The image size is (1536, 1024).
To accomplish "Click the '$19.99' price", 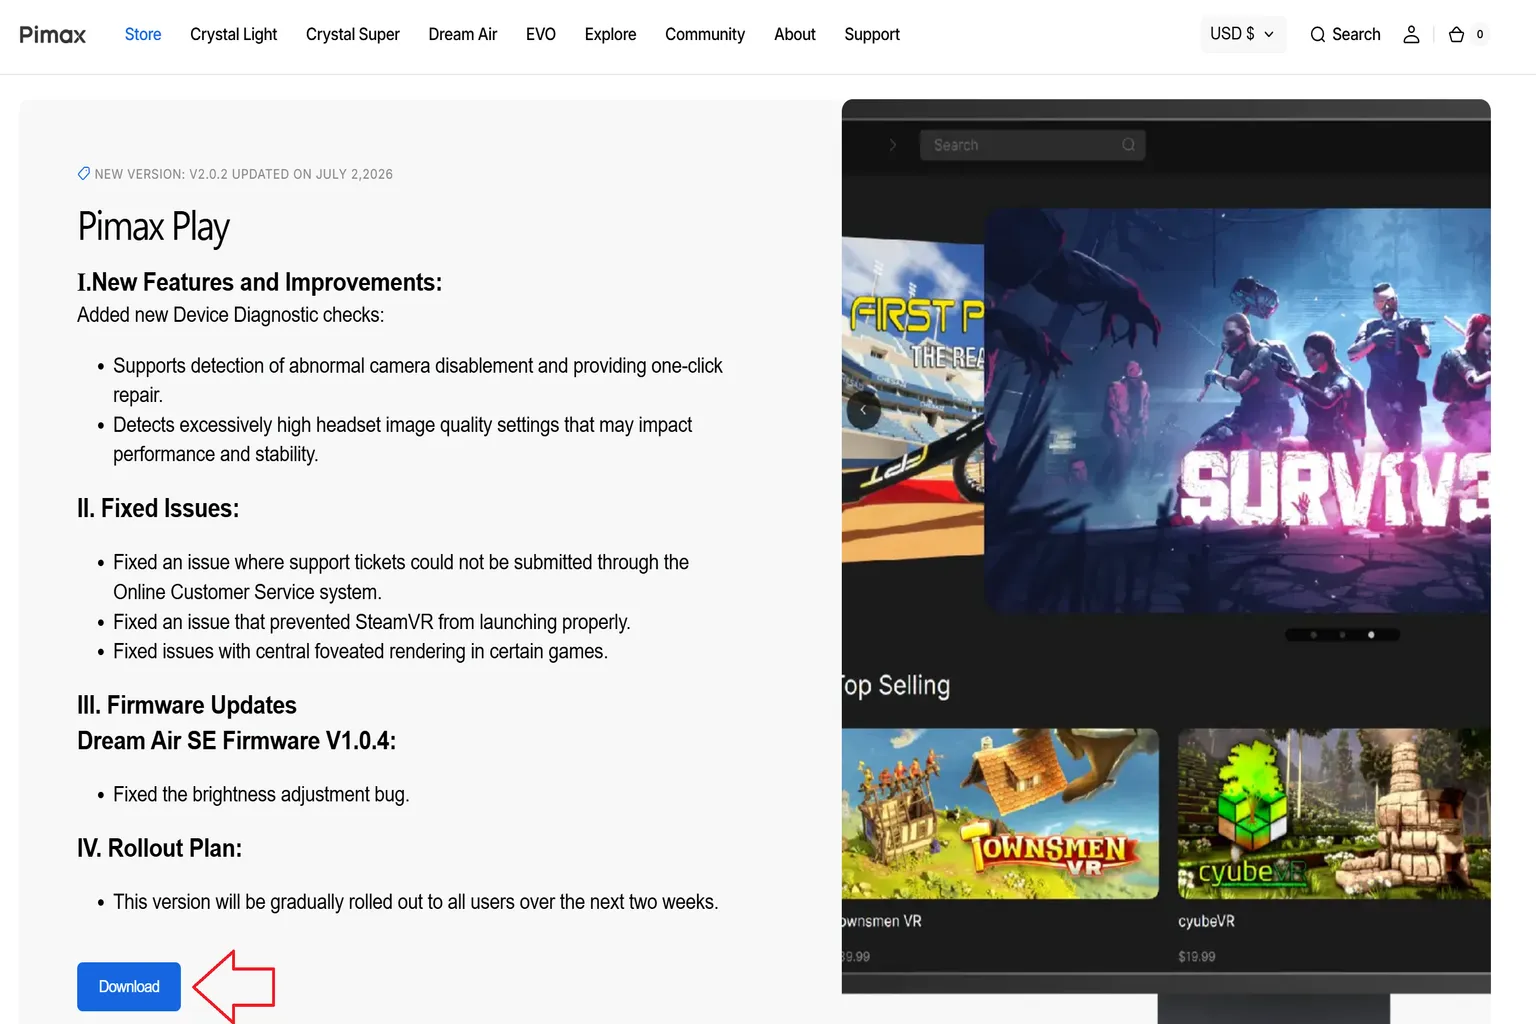I will click(1197, 957).
